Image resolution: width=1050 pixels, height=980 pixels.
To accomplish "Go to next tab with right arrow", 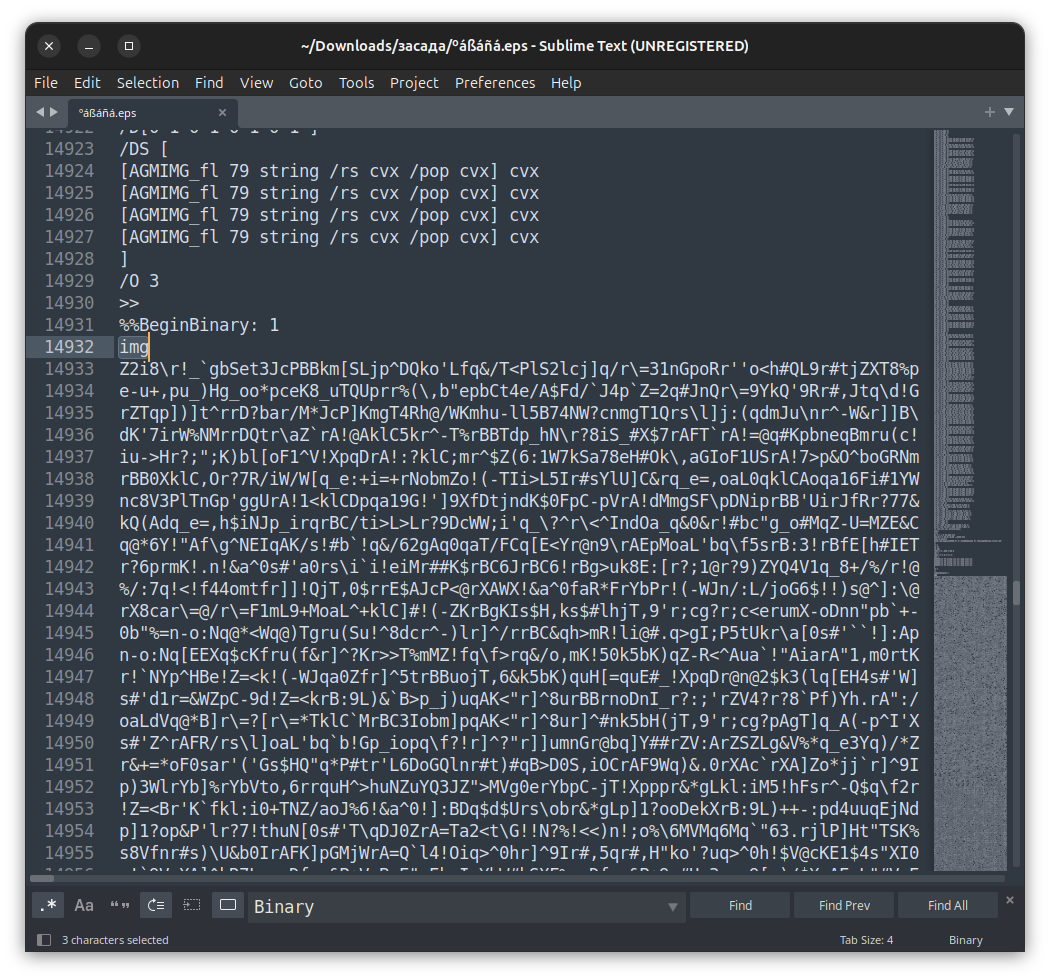I will 54,112.
